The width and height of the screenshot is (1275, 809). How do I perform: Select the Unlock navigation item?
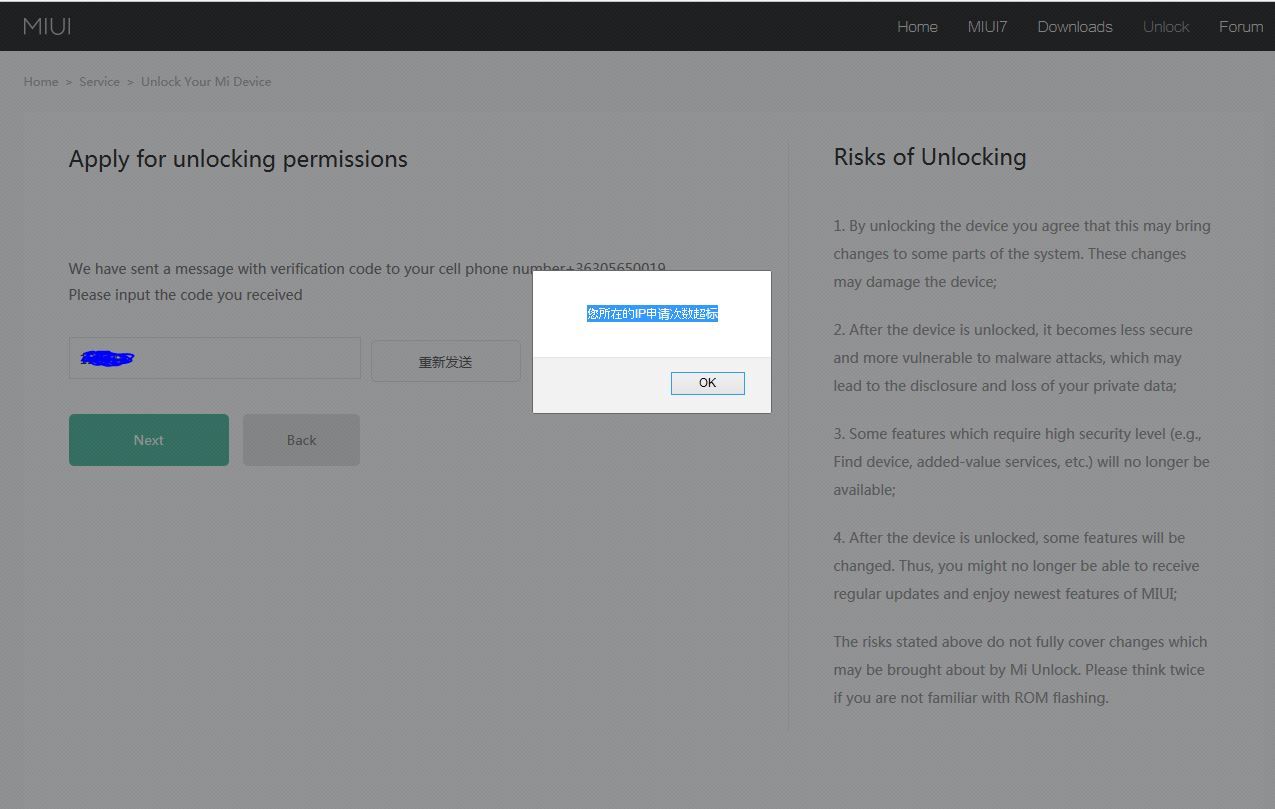[x=1166, y=27]
